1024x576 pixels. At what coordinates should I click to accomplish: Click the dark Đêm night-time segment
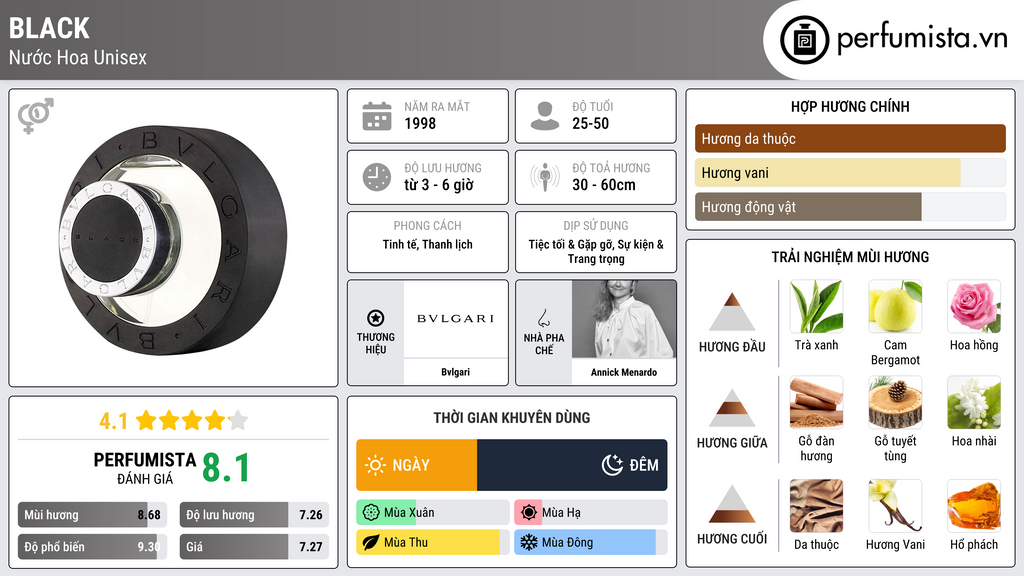(x=572, y=465)
